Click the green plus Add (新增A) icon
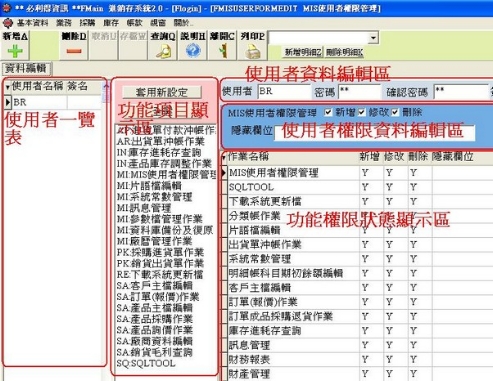 tap(15, 51)
